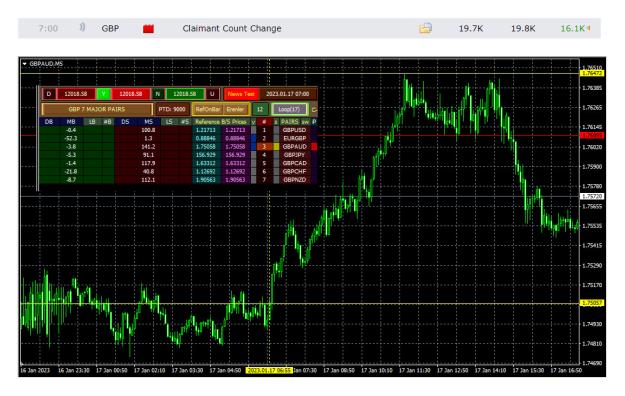Click the 7:00 event time
The image size is (625, 396).
tap(48, 28)
